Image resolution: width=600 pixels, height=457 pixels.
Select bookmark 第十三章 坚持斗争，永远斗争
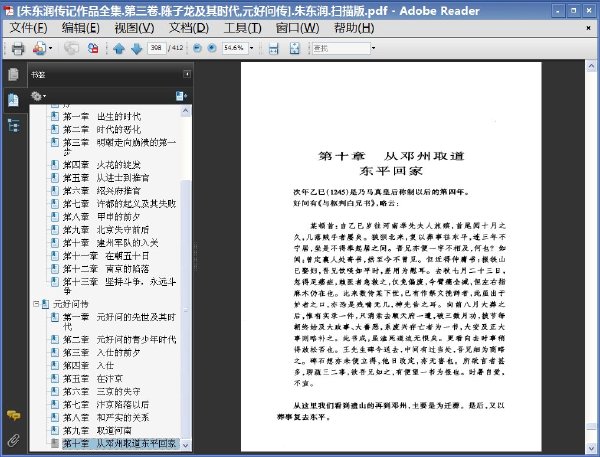click(119, 286)
